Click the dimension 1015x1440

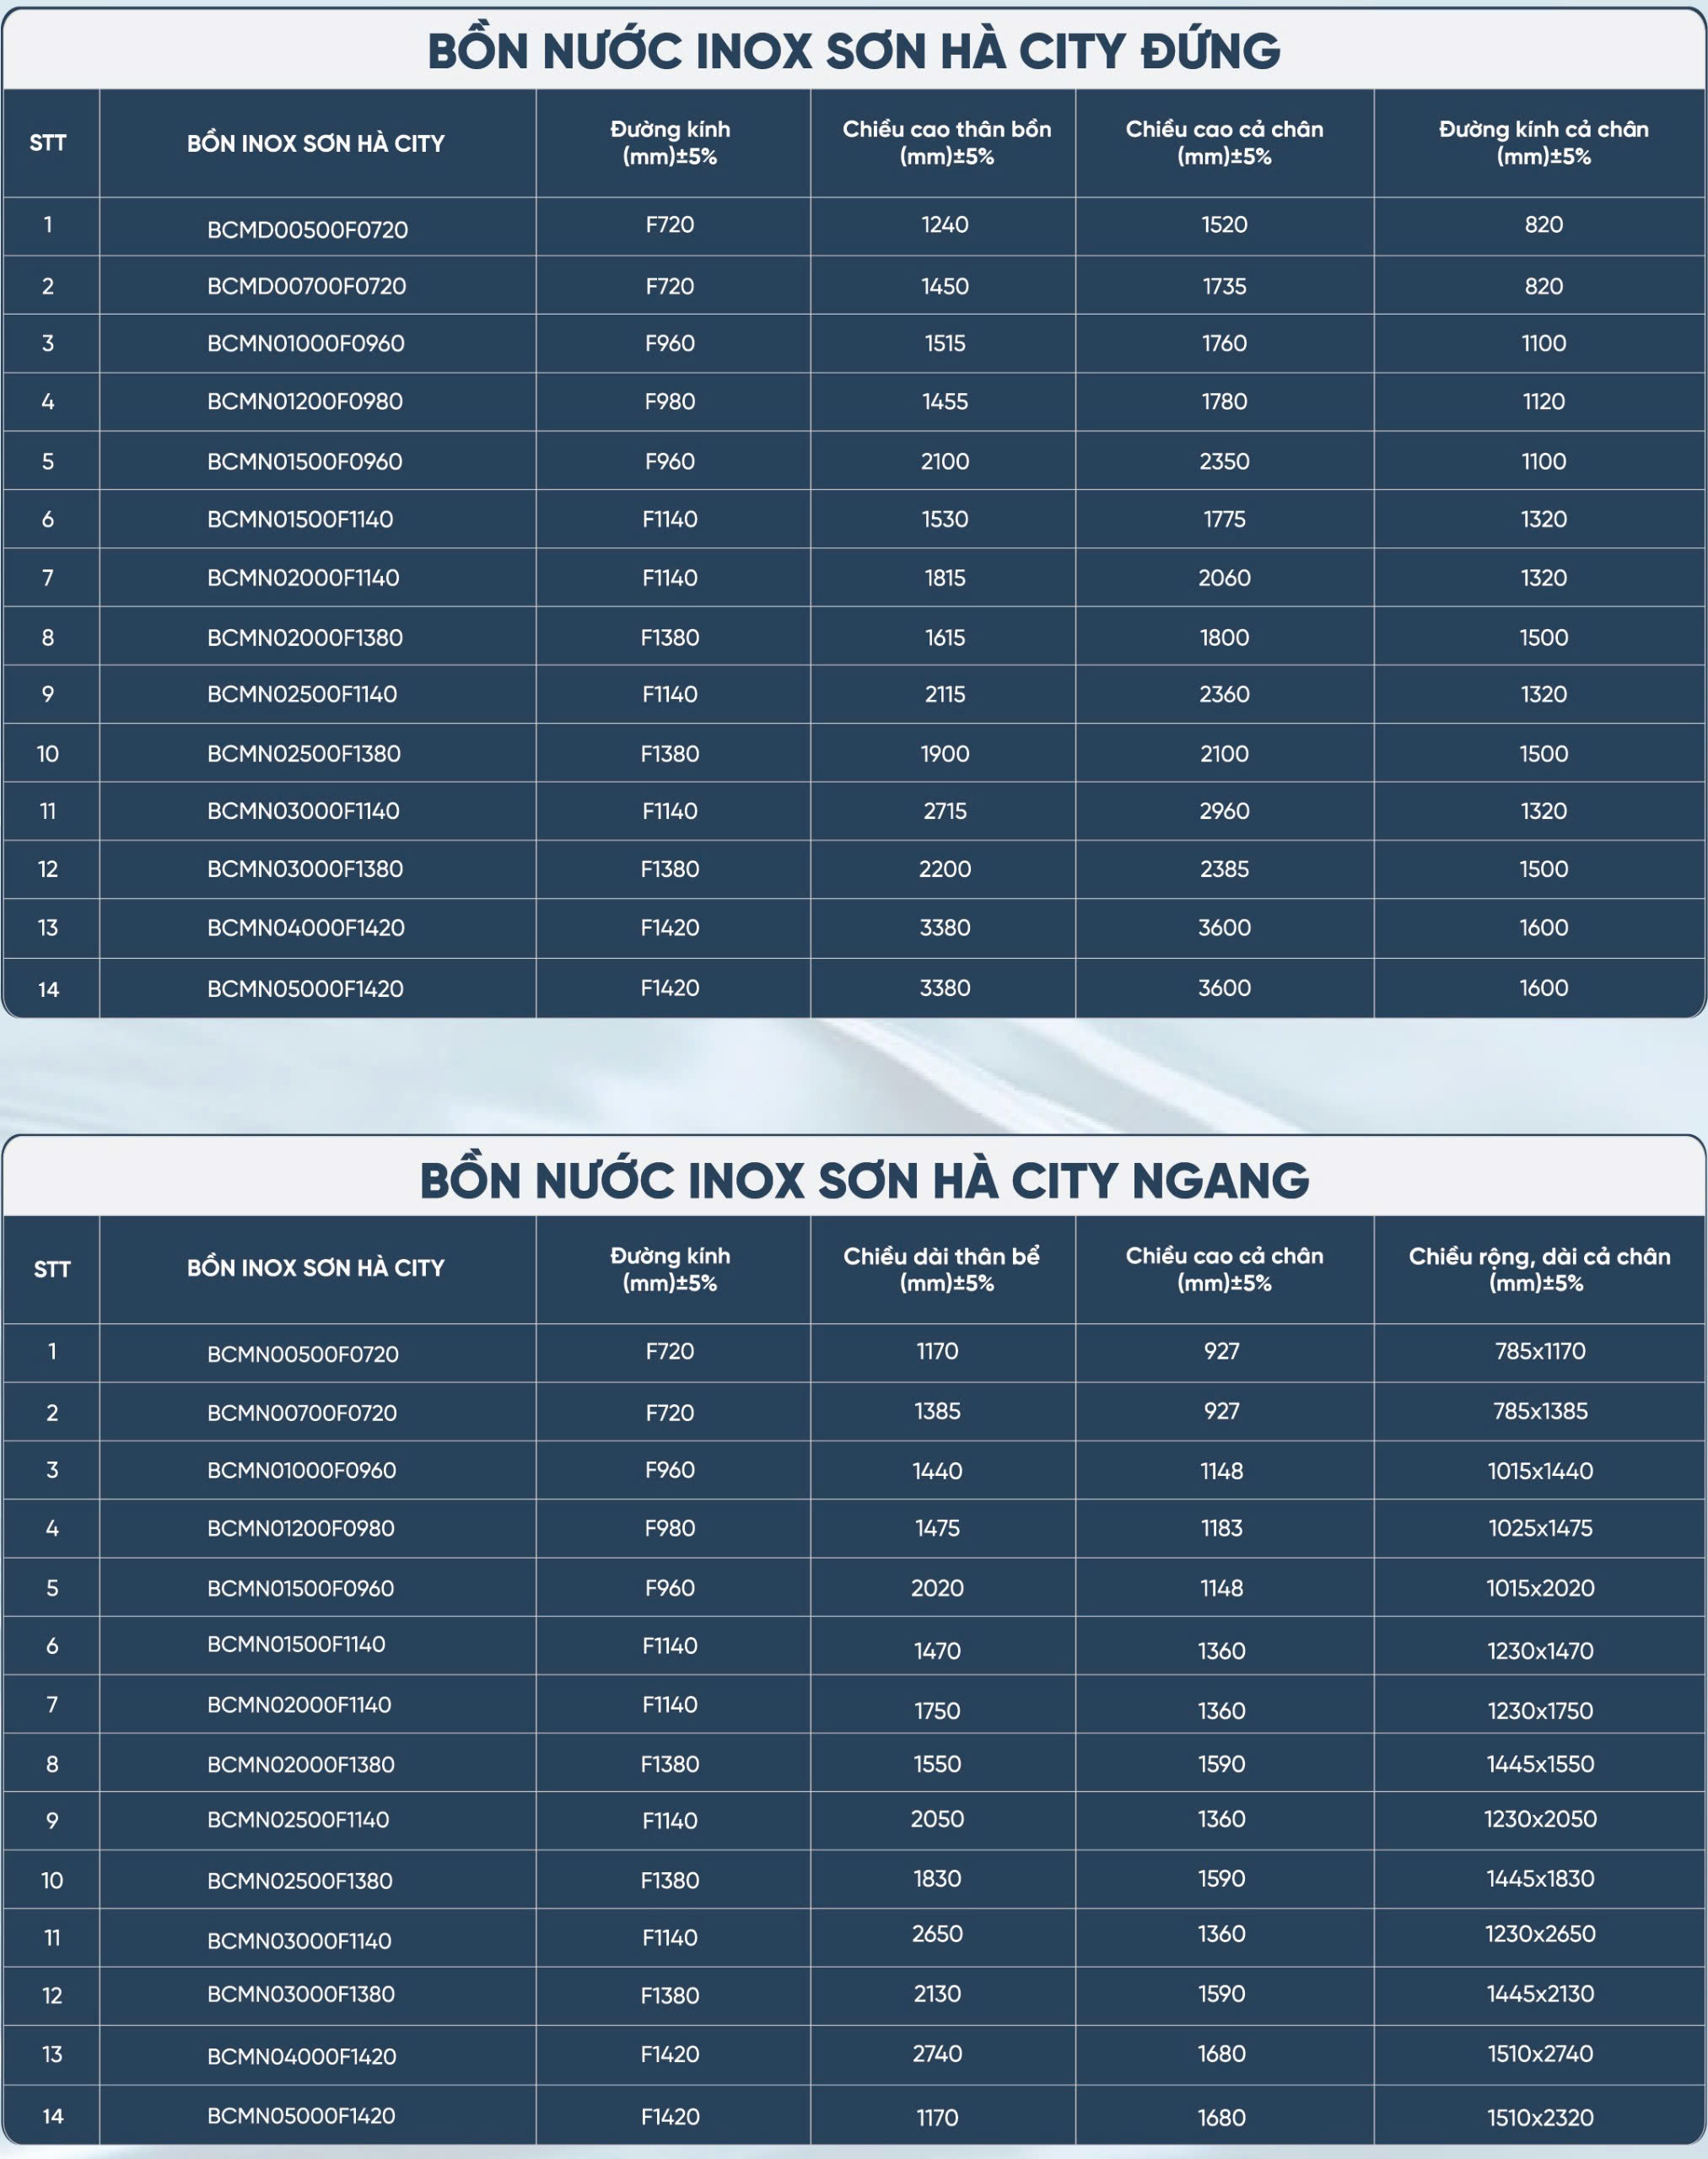[1540, 1471]
